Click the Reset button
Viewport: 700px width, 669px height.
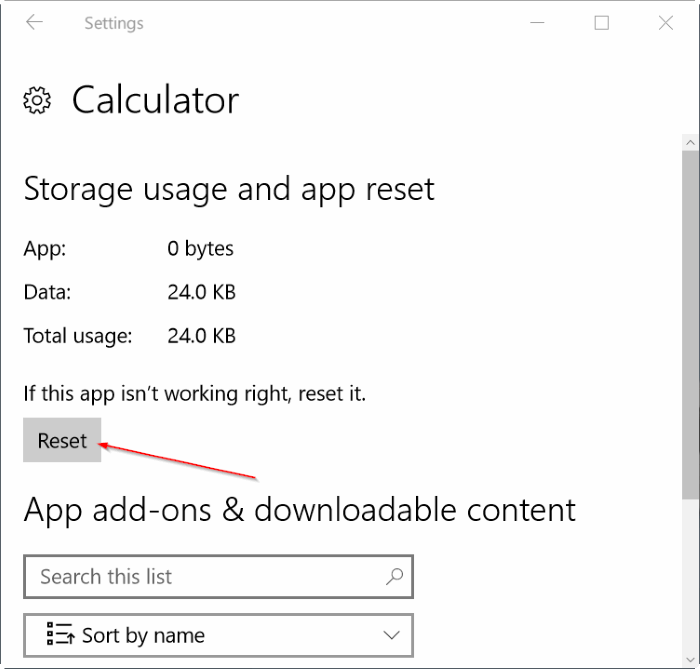tap(62, 440)
